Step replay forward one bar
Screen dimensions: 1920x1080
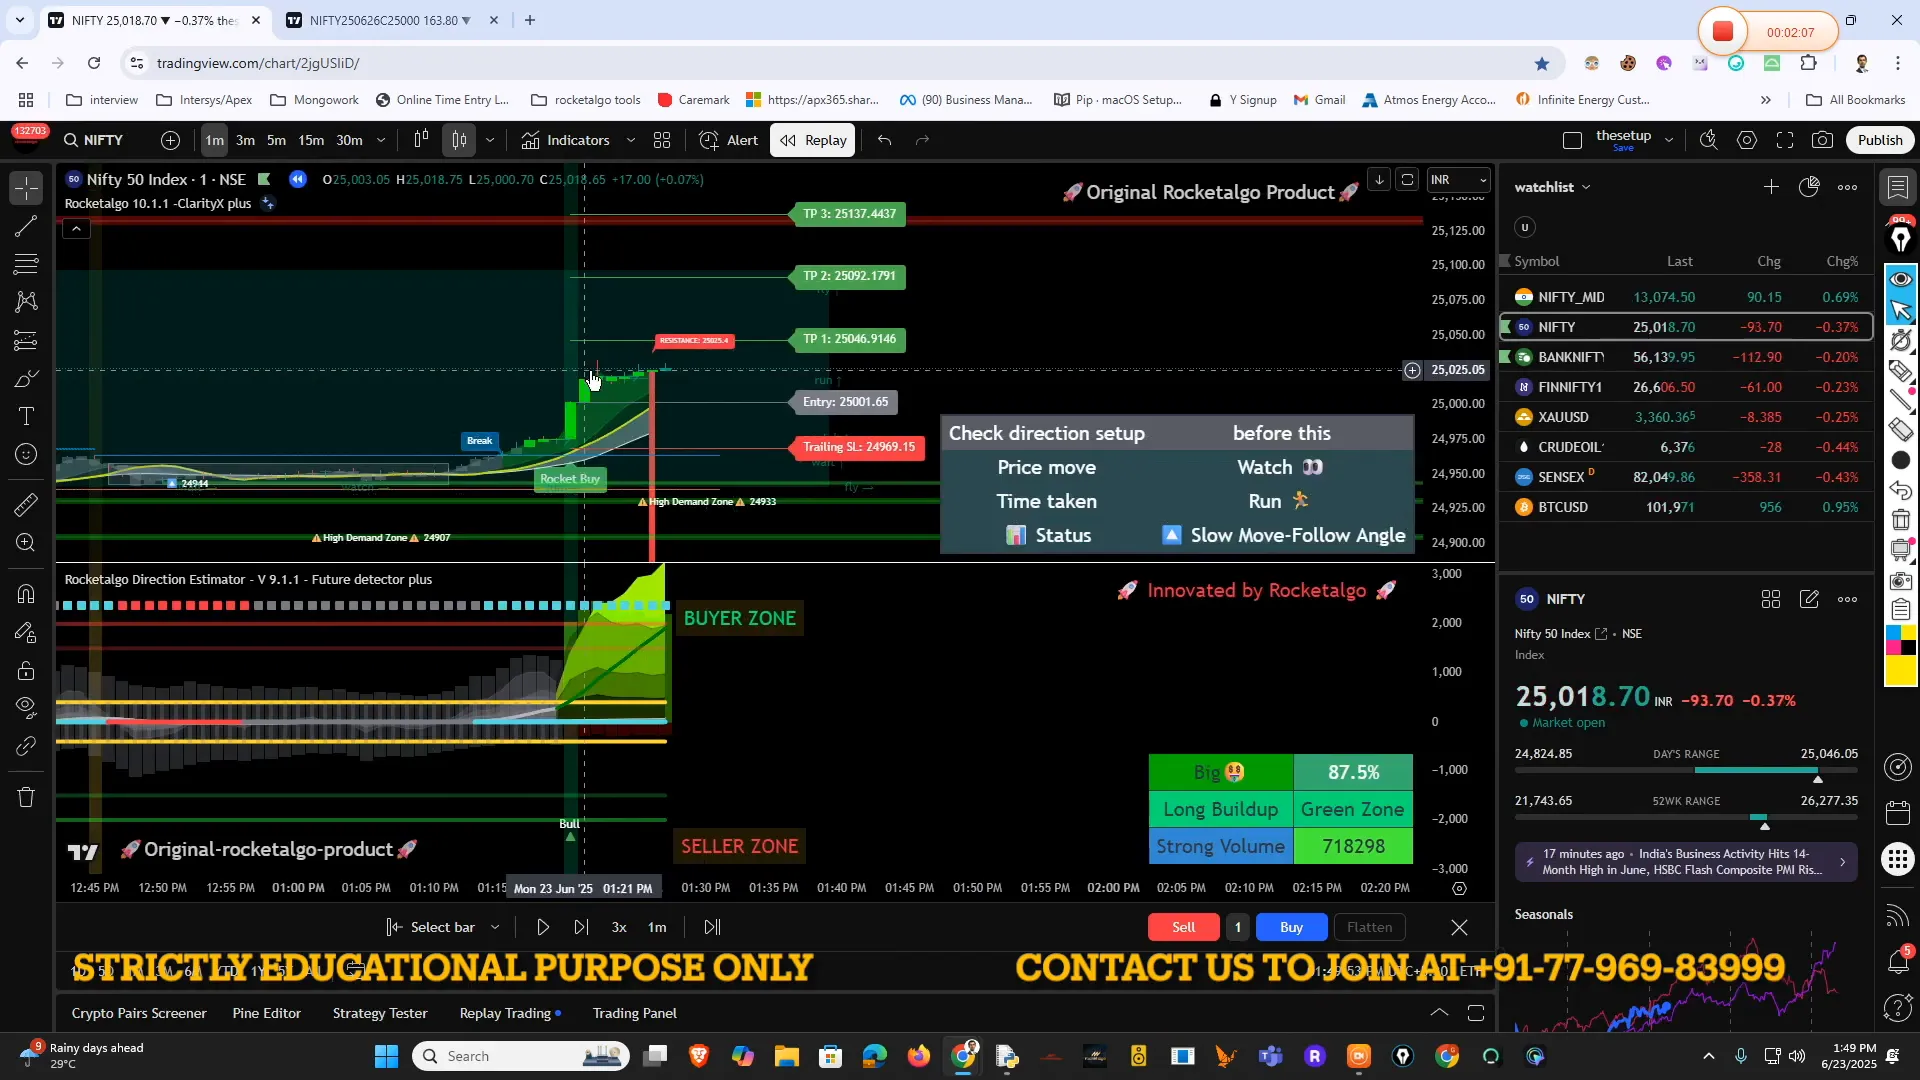581,927
